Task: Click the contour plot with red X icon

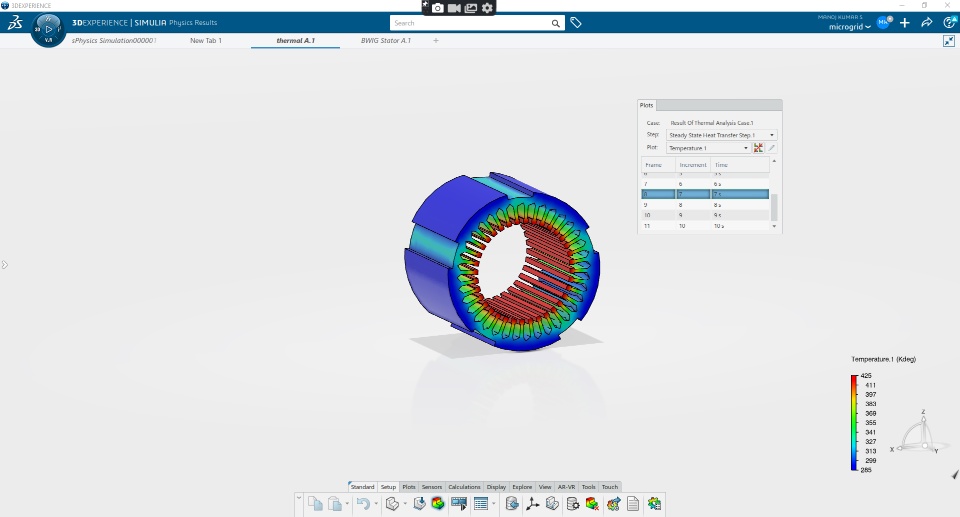Action: [x=592, y=504]
